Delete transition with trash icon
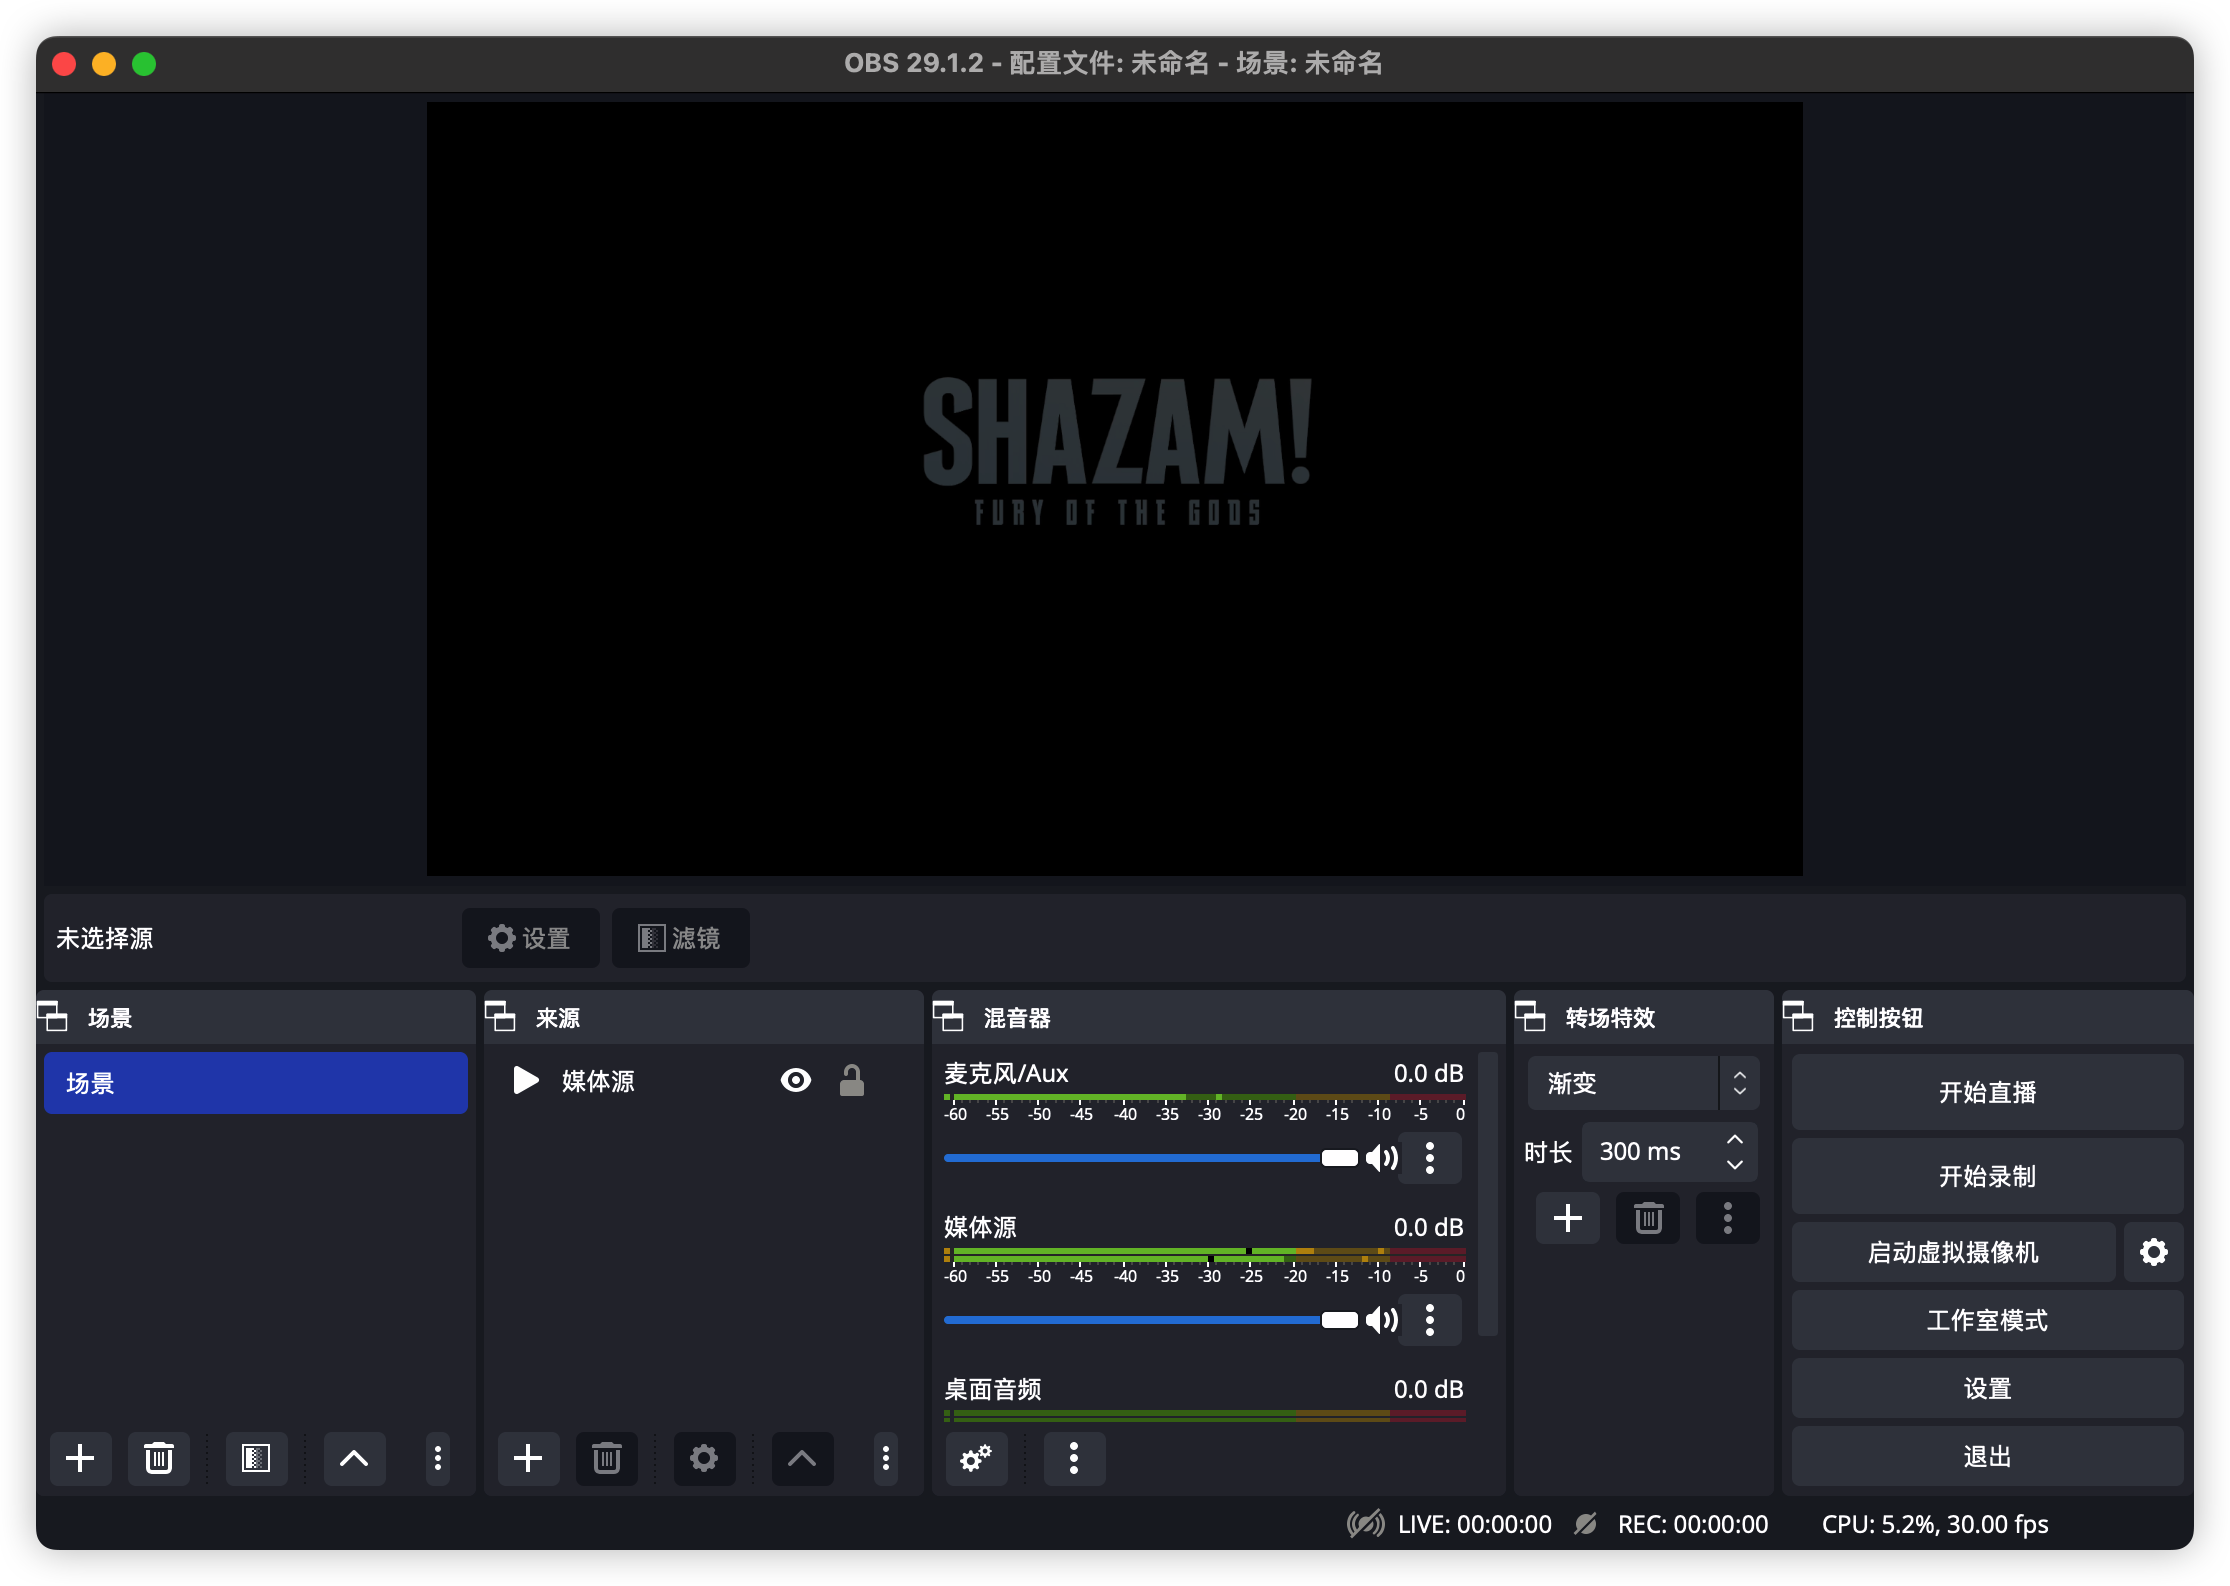 click(1648, 1218)
